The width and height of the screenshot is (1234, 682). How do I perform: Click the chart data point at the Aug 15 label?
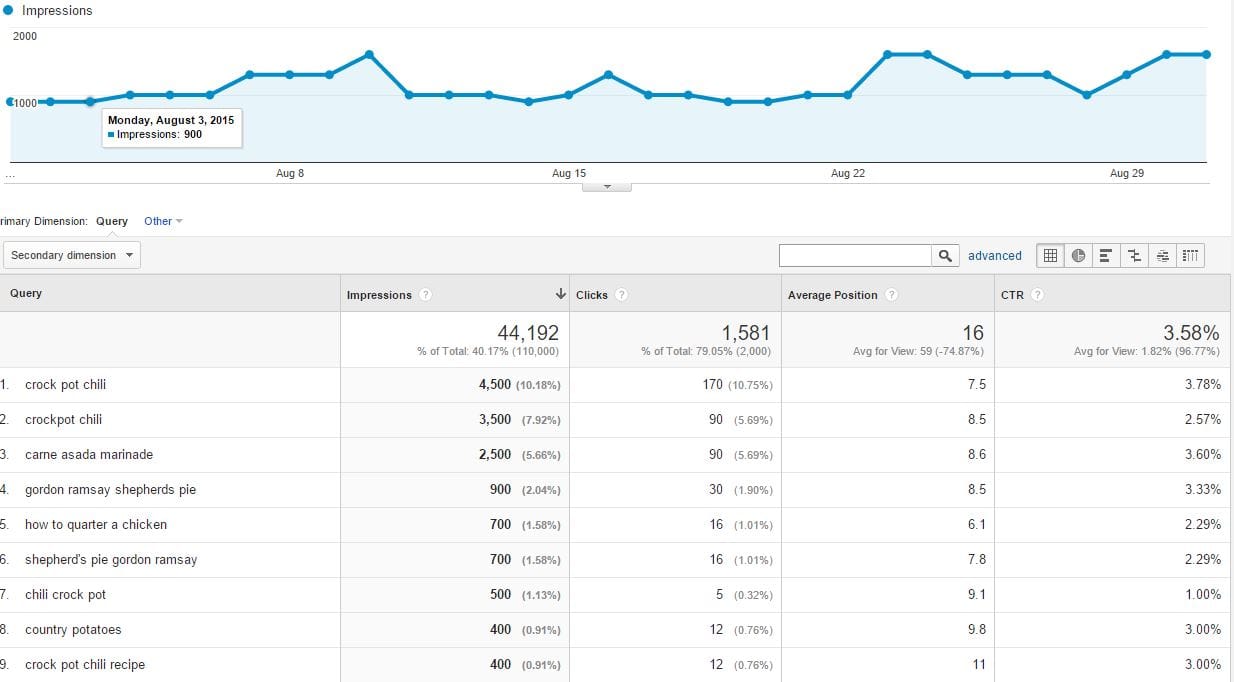568,95
